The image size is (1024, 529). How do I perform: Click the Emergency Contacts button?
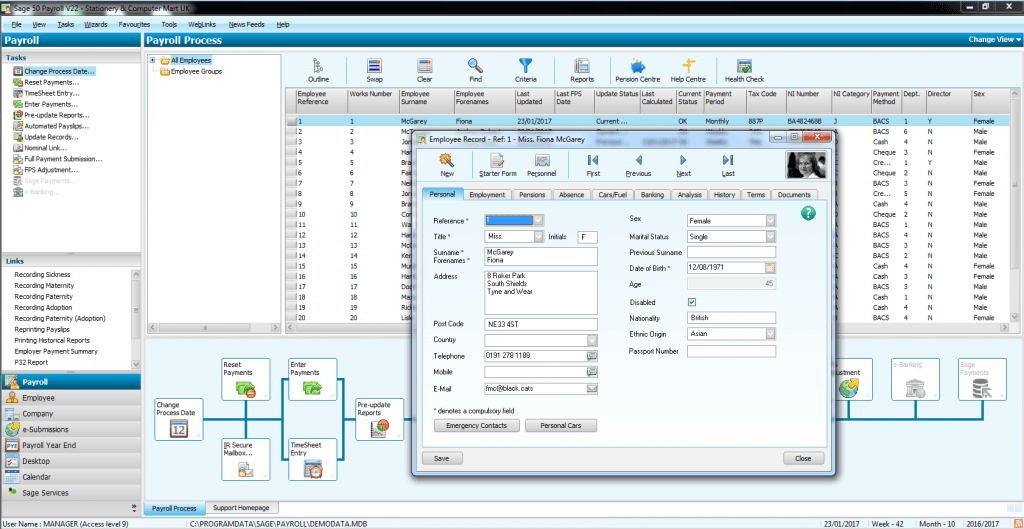(x=477, y=426)
